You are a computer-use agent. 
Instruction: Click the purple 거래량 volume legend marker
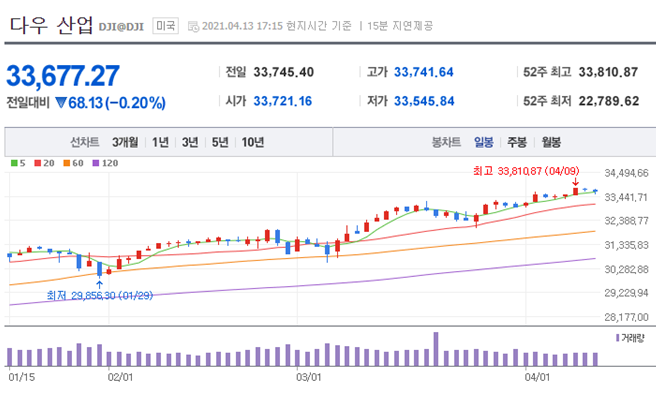click(x=618, y=338)
